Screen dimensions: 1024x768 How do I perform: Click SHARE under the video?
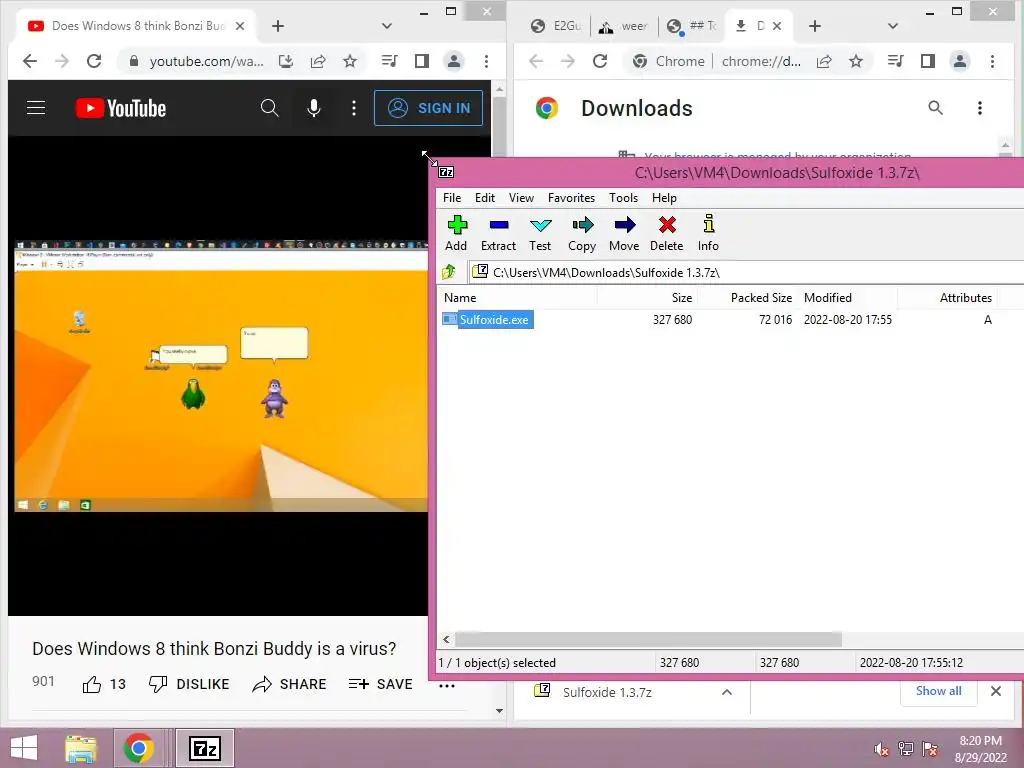[289, 684]
